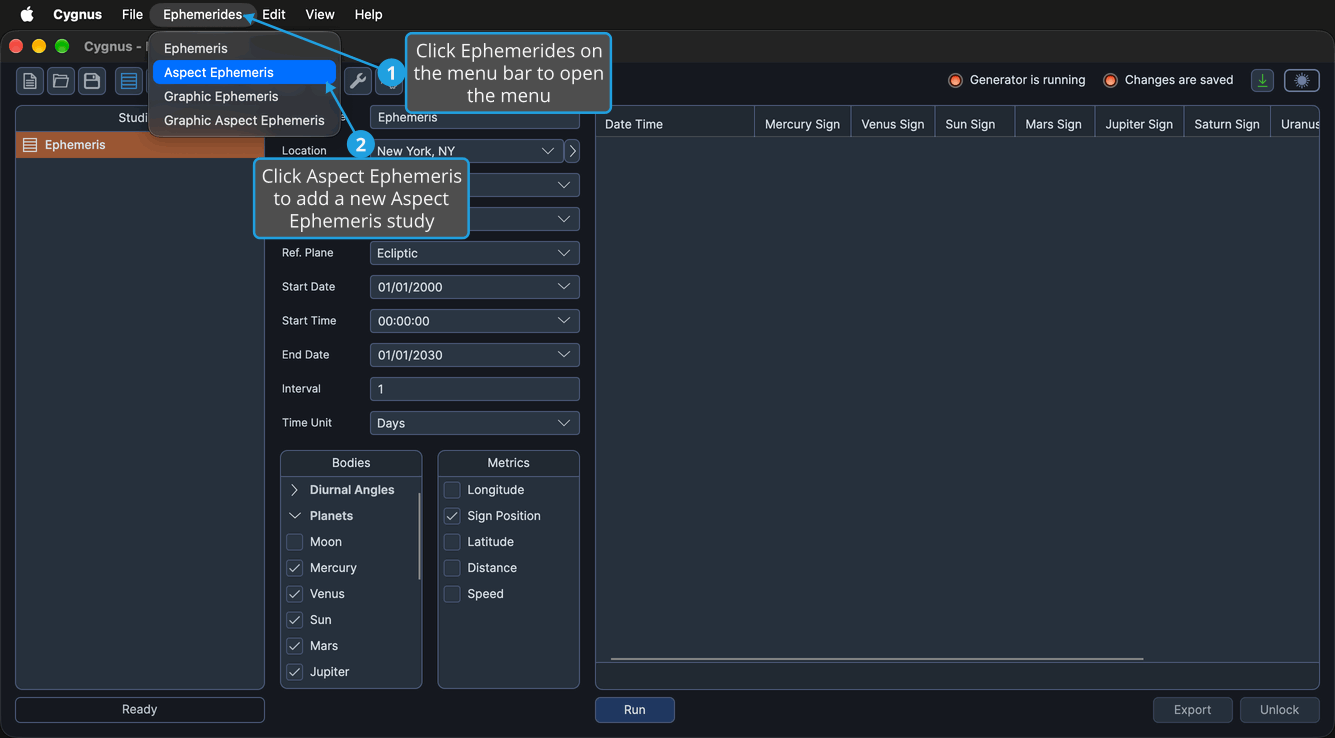Enable the Latitude metric checkbox
The height and width of the screenshot is (738, 1335).
pyautogui.click(x=452, y=542)
